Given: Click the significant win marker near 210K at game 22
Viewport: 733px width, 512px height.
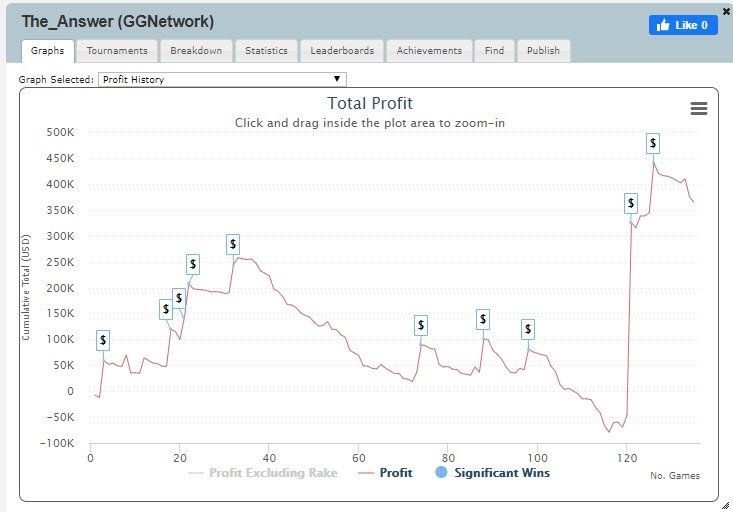Looking at the screenshot, I should tap(193, 265).
